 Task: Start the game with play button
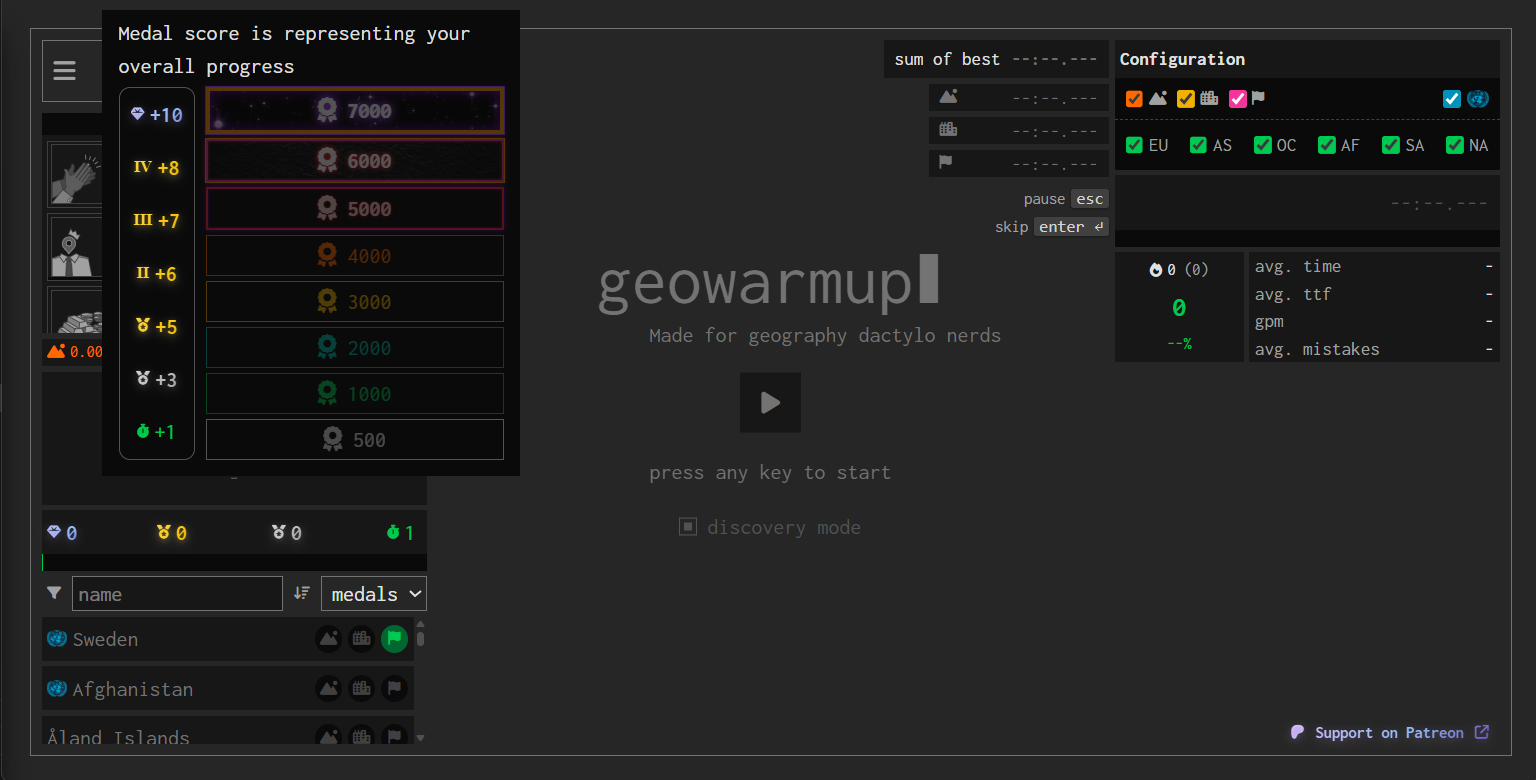click(770, 402)
